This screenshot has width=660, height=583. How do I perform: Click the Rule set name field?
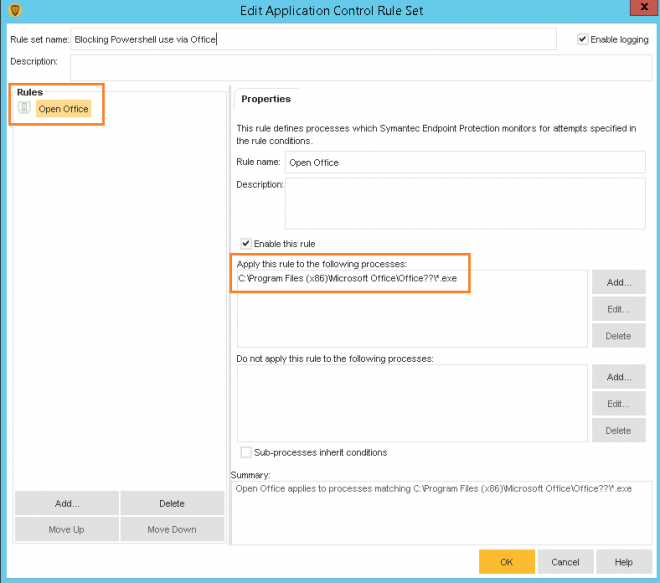tap(313, 39)
